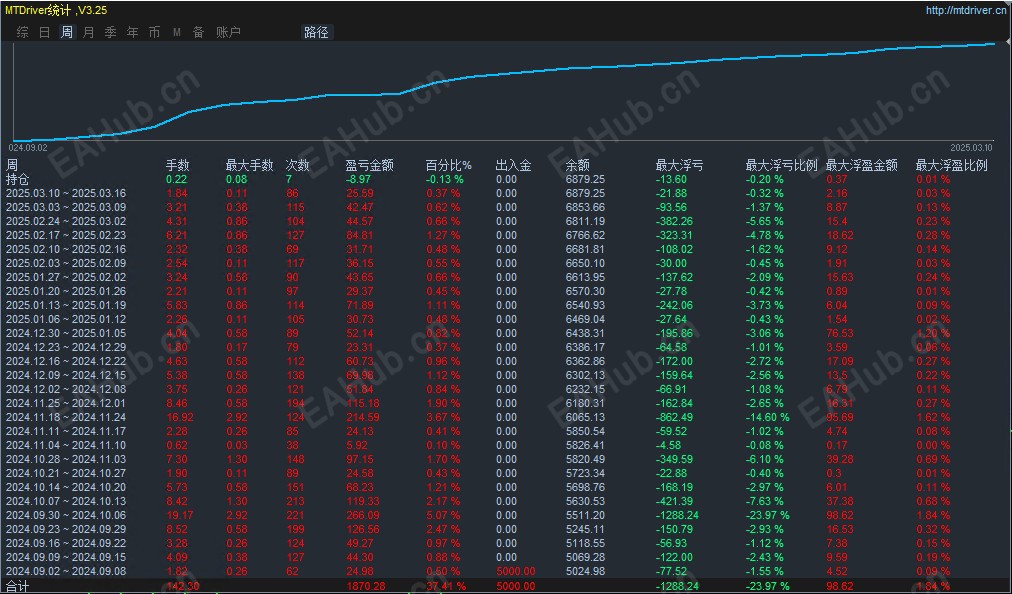Screen dimensions: 1012x594
Task: Click the 3.67 % percentage cell
Action: [x=443, y=417]
